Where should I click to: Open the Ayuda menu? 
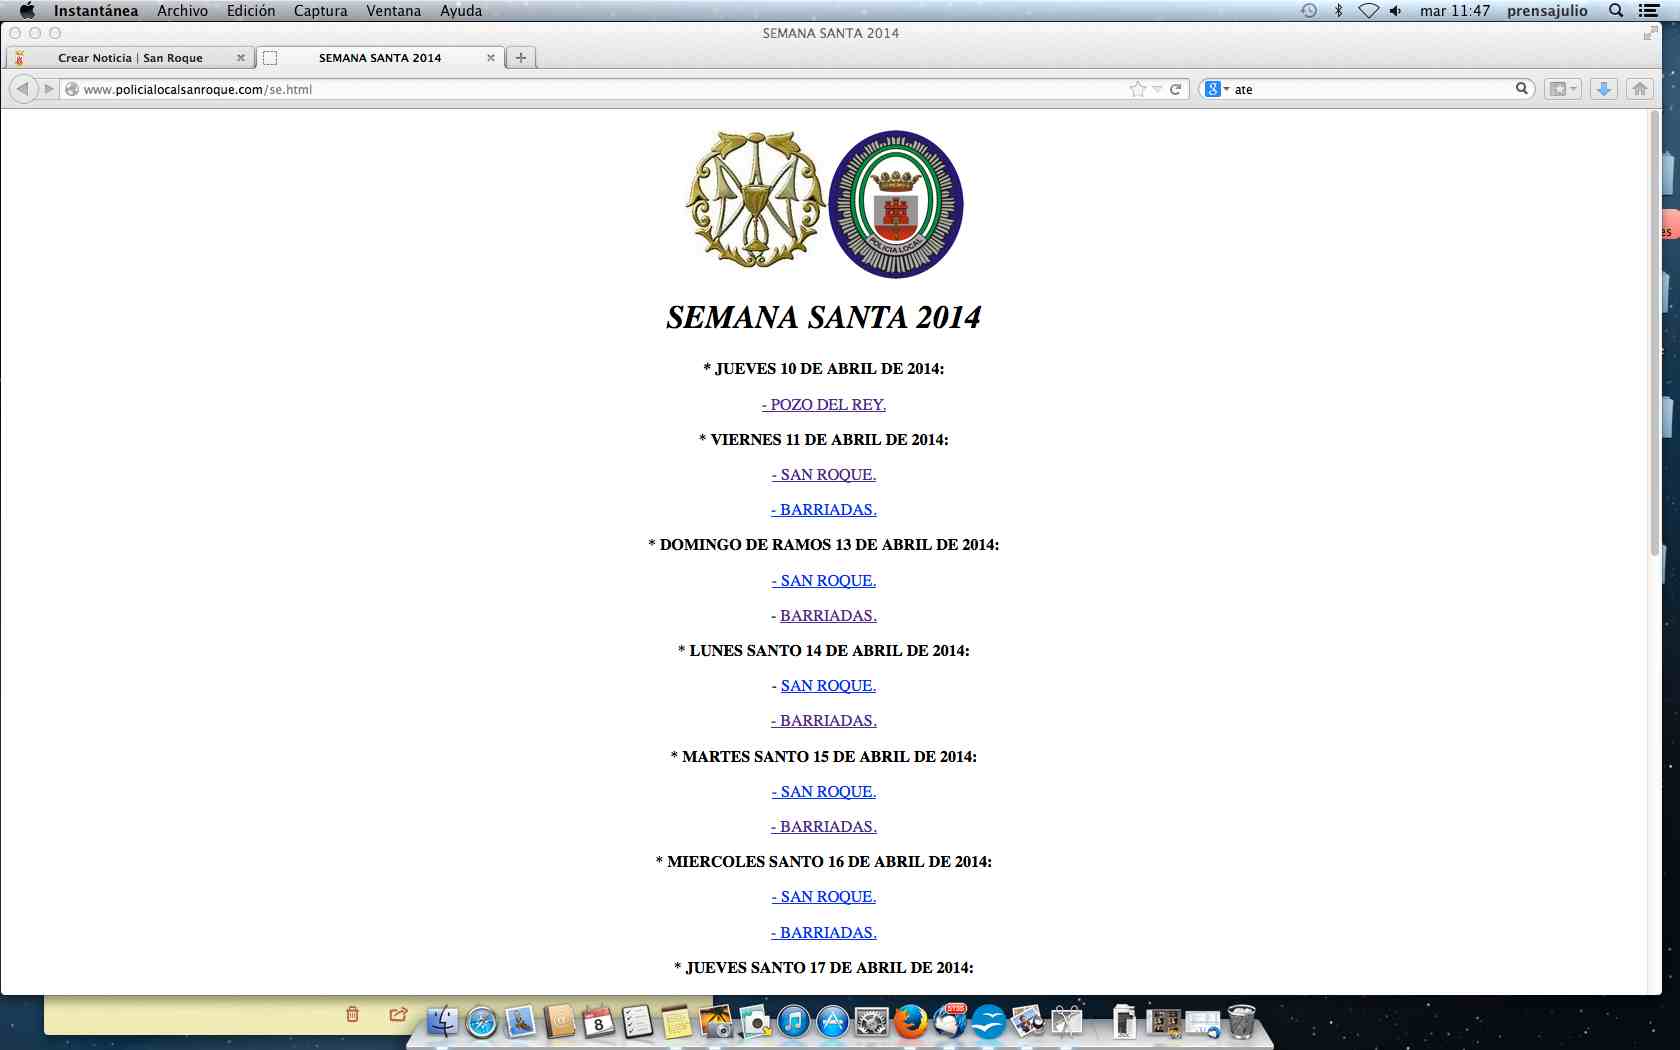click(x=461, y=11)
